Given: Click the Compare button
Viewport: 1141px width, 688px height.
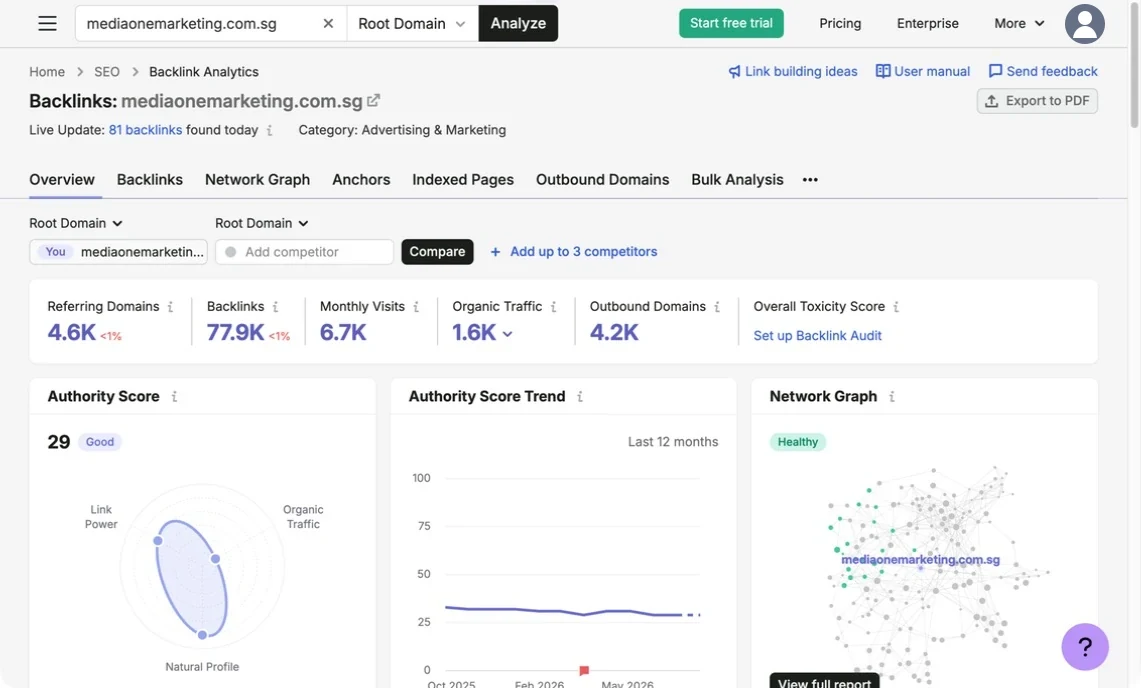Looking at the screenshot, I should point(437,252).
